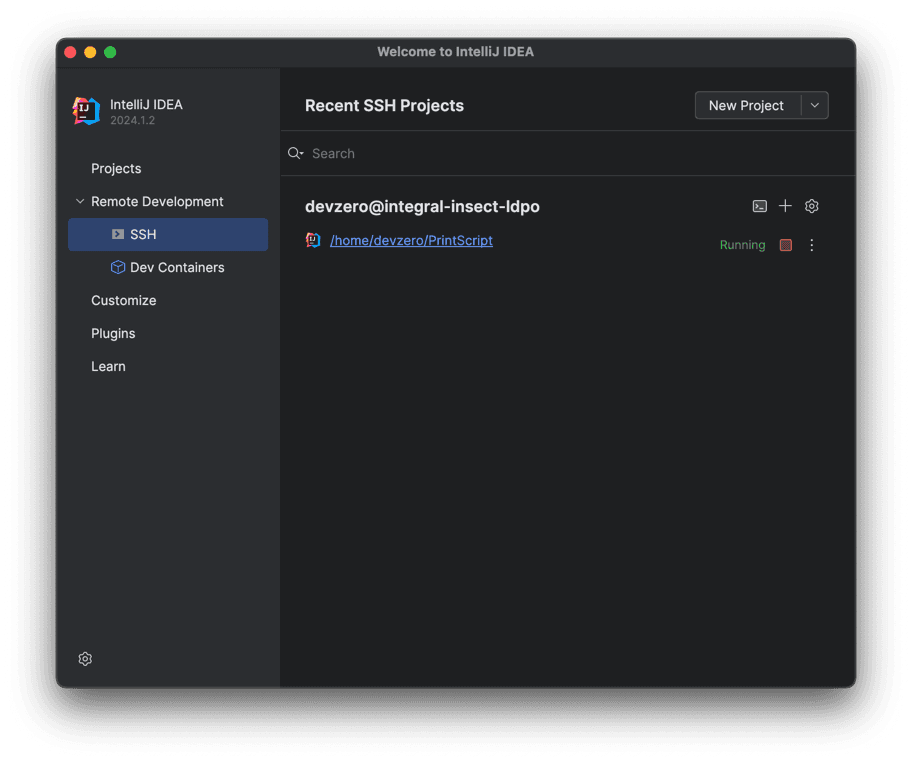Go to the Plugins page
The width and height of the screenshot is (912, 762).
[113, 333]
